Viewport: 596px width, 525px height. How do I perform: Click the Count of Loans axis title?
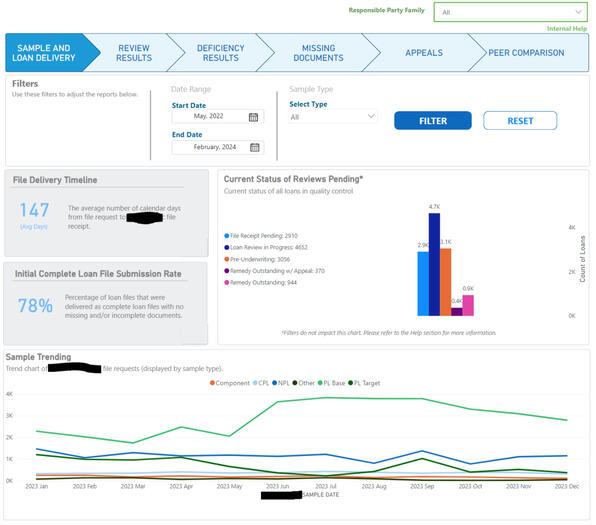(582, 259)
